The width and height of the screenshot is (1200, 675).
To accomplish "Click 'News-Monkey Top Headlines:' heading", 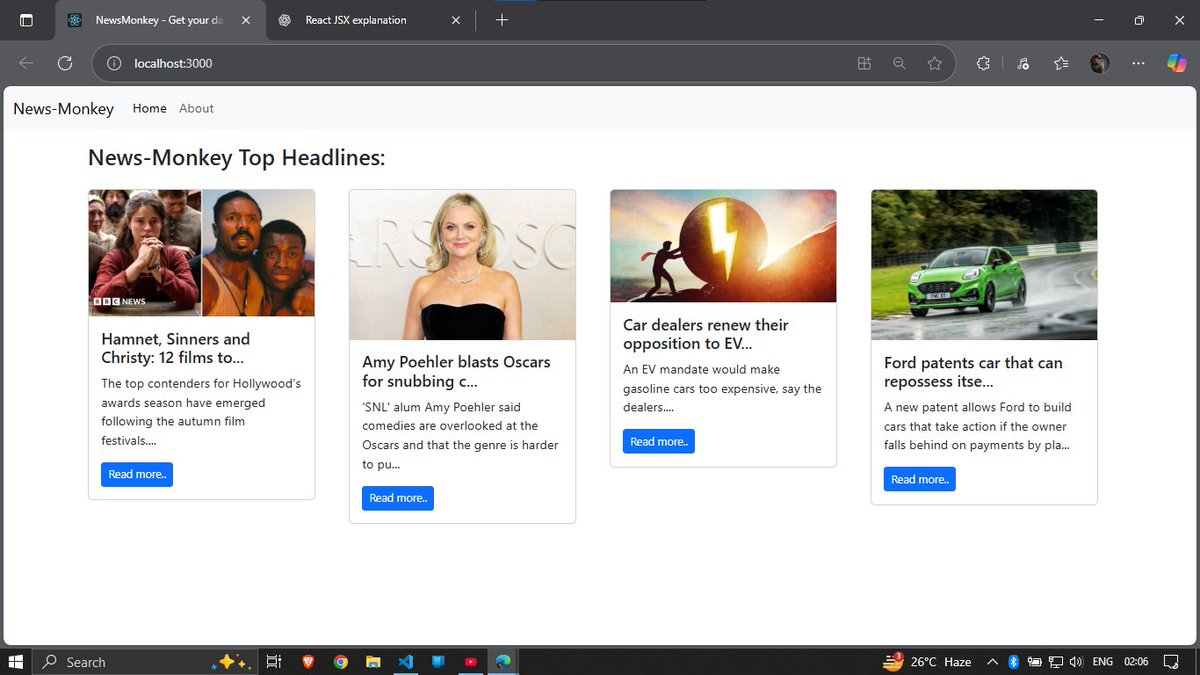I will pyautogui.click(x=237, y=158).
